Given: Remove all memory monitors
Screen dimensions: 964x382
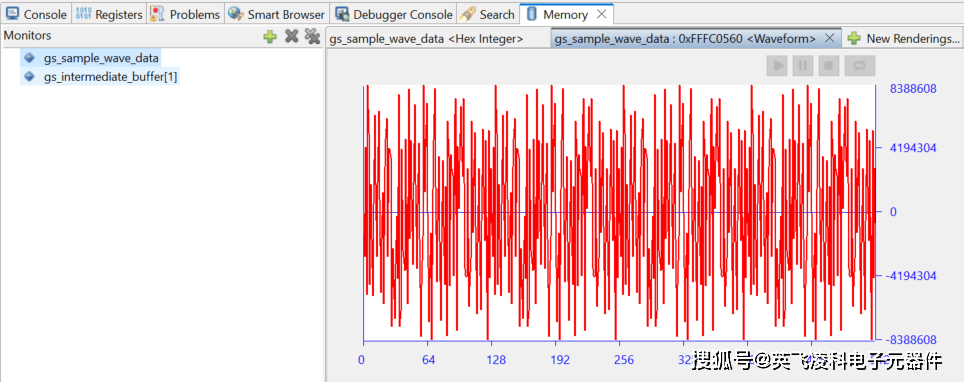Looking at the screenshot, I should click(x=312, y=36).
